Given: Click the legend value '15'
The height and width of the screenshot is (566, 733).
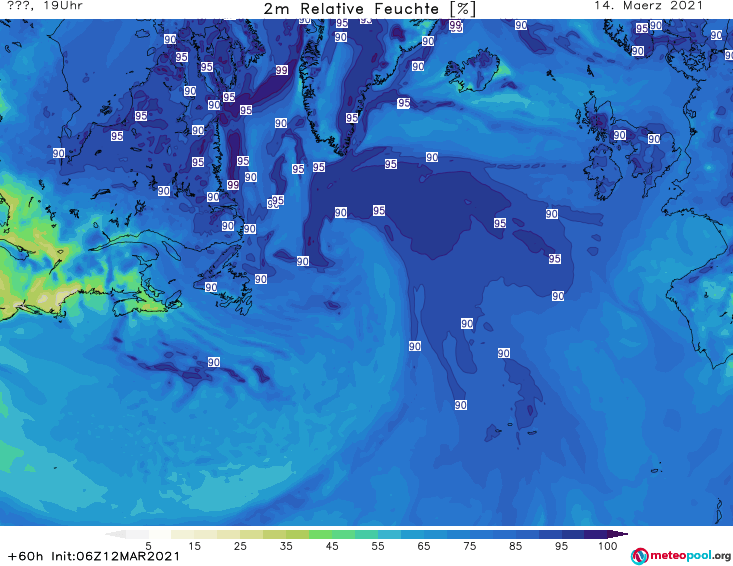Looking at the screenshot, I should pos(194,546).
